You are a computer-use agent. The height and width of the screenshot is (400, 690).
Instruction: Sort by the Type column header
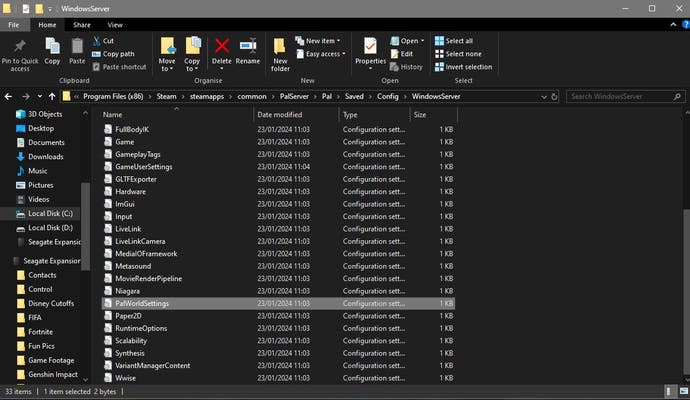374,114
